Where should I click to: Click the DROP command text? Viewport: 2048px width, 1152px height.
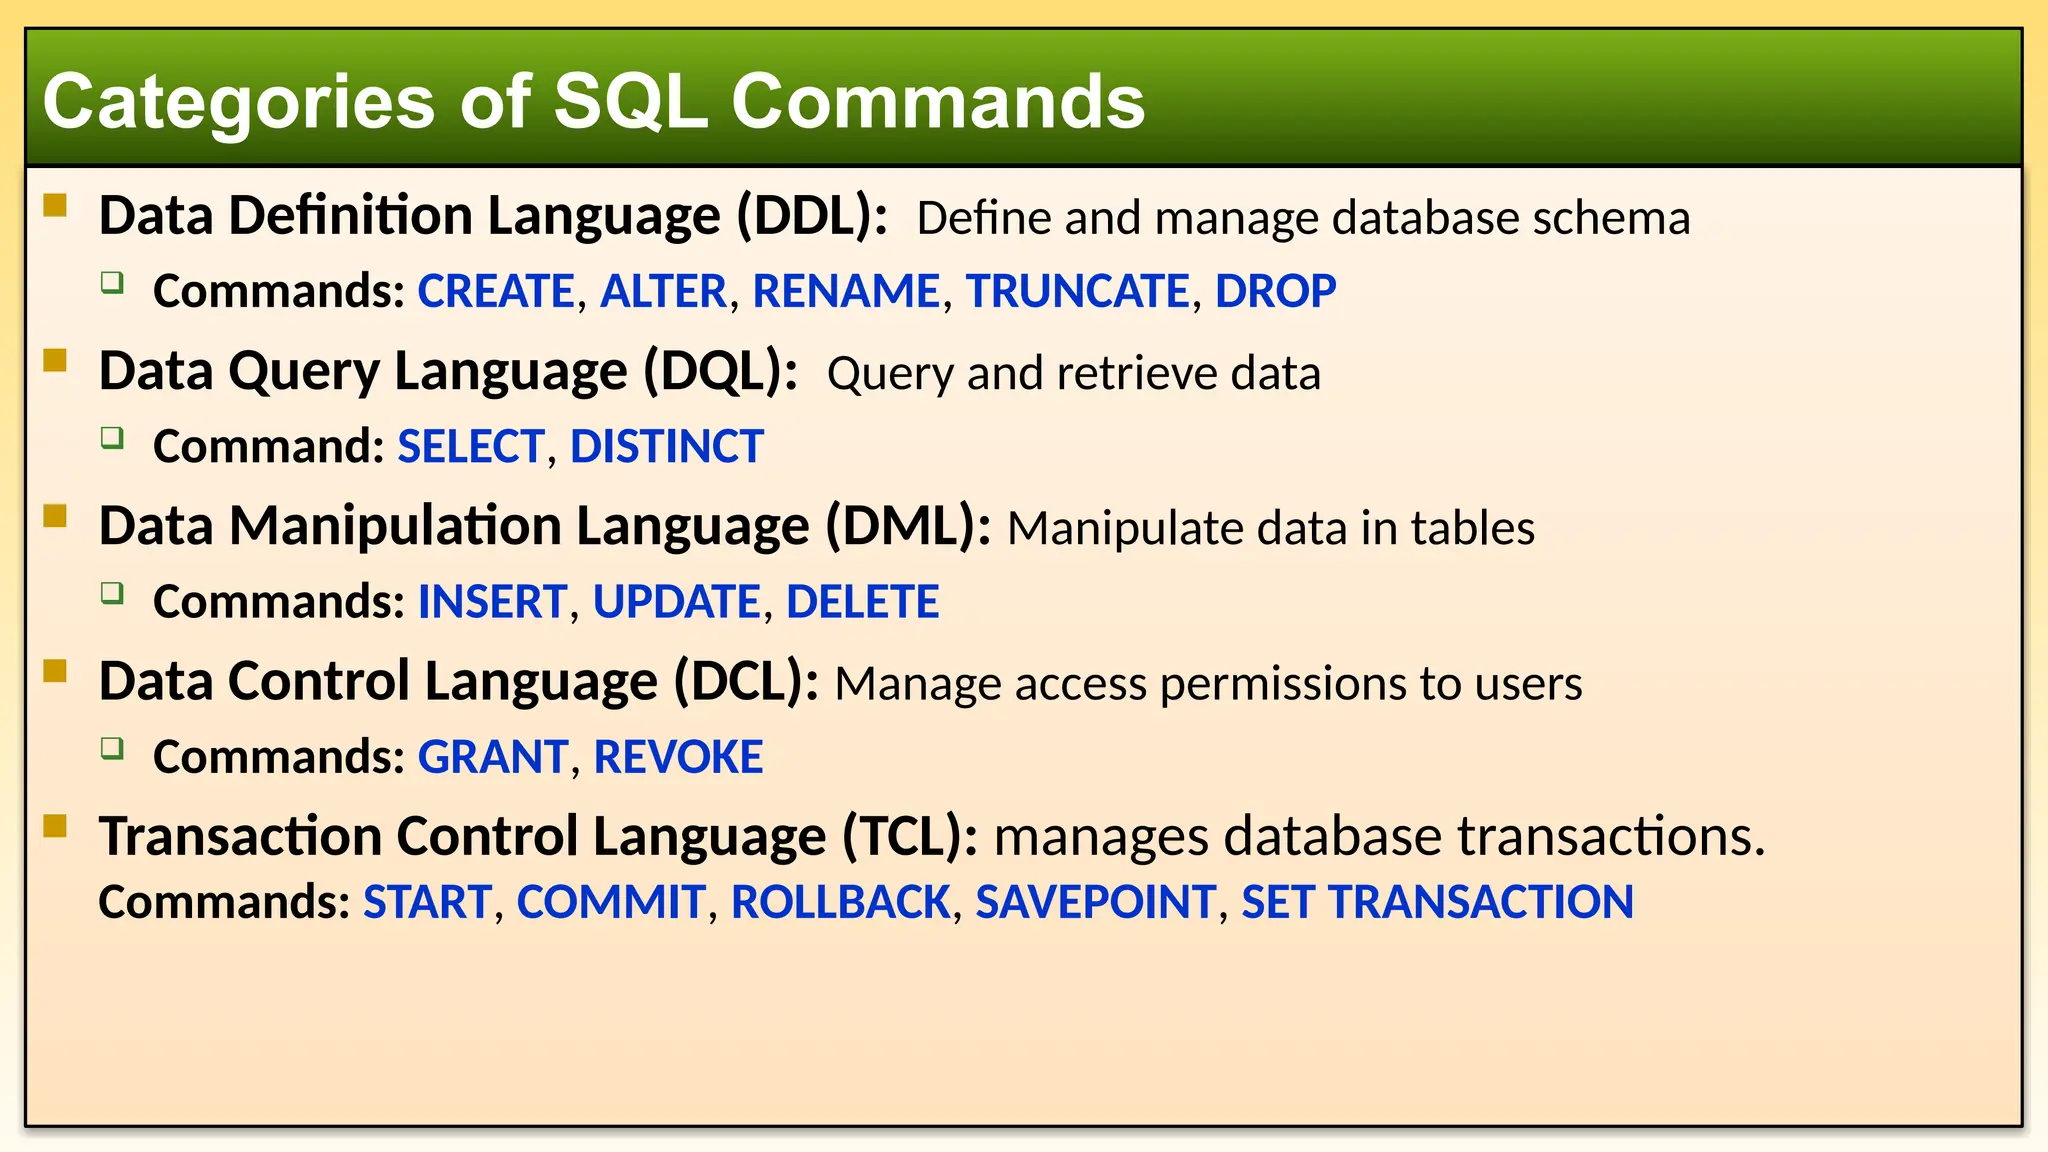1275,291
